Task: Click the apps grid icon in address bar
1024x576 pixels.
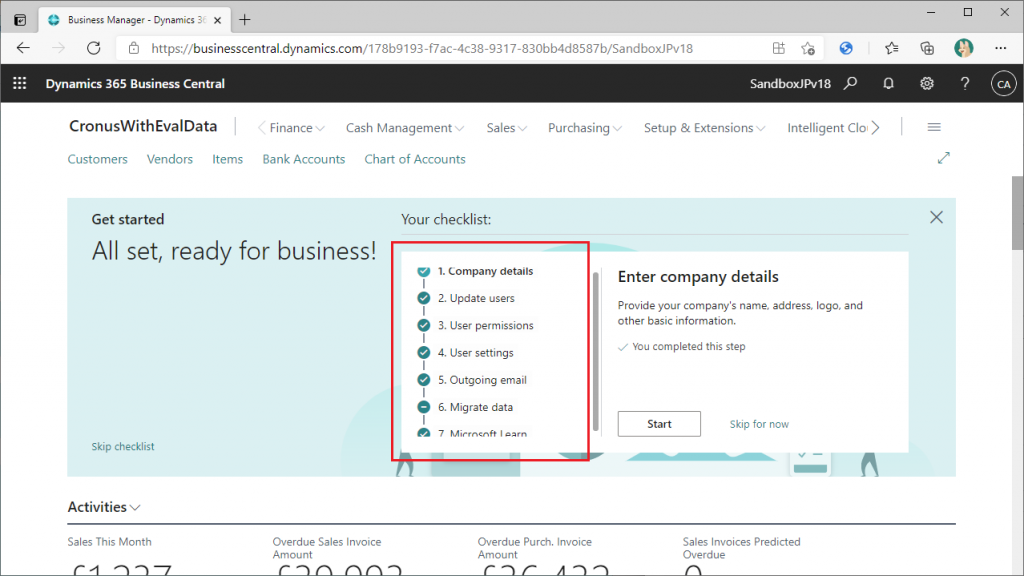Action: [x=778, y=48]
